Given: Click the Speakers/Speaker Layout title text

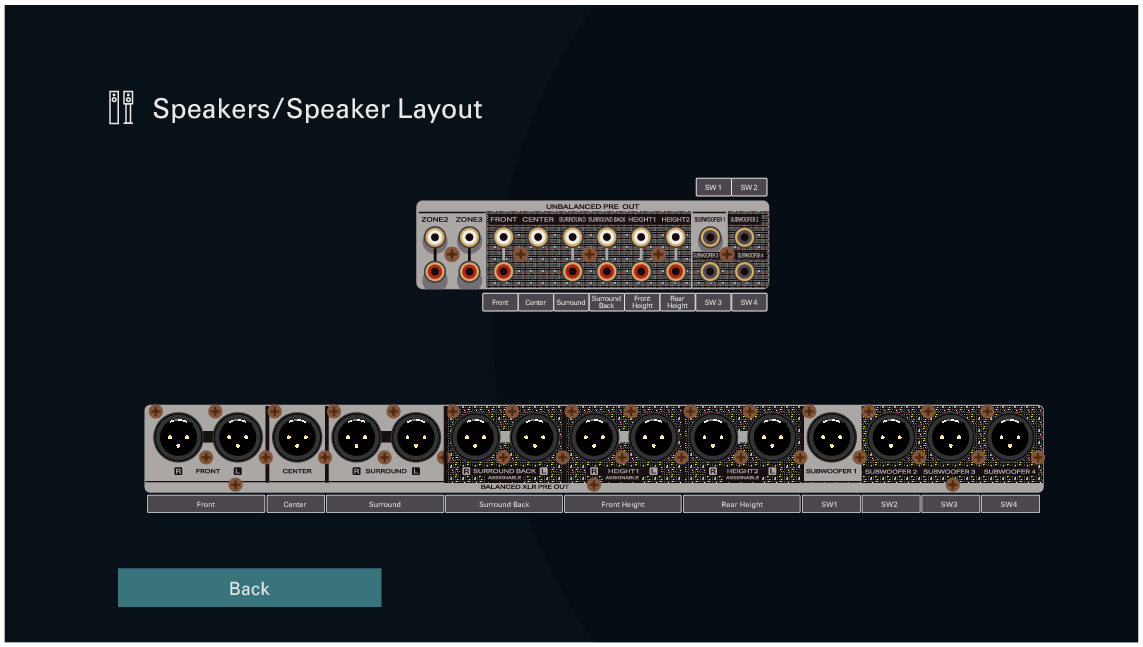Looking at the screenshot, I should point(317,109).
